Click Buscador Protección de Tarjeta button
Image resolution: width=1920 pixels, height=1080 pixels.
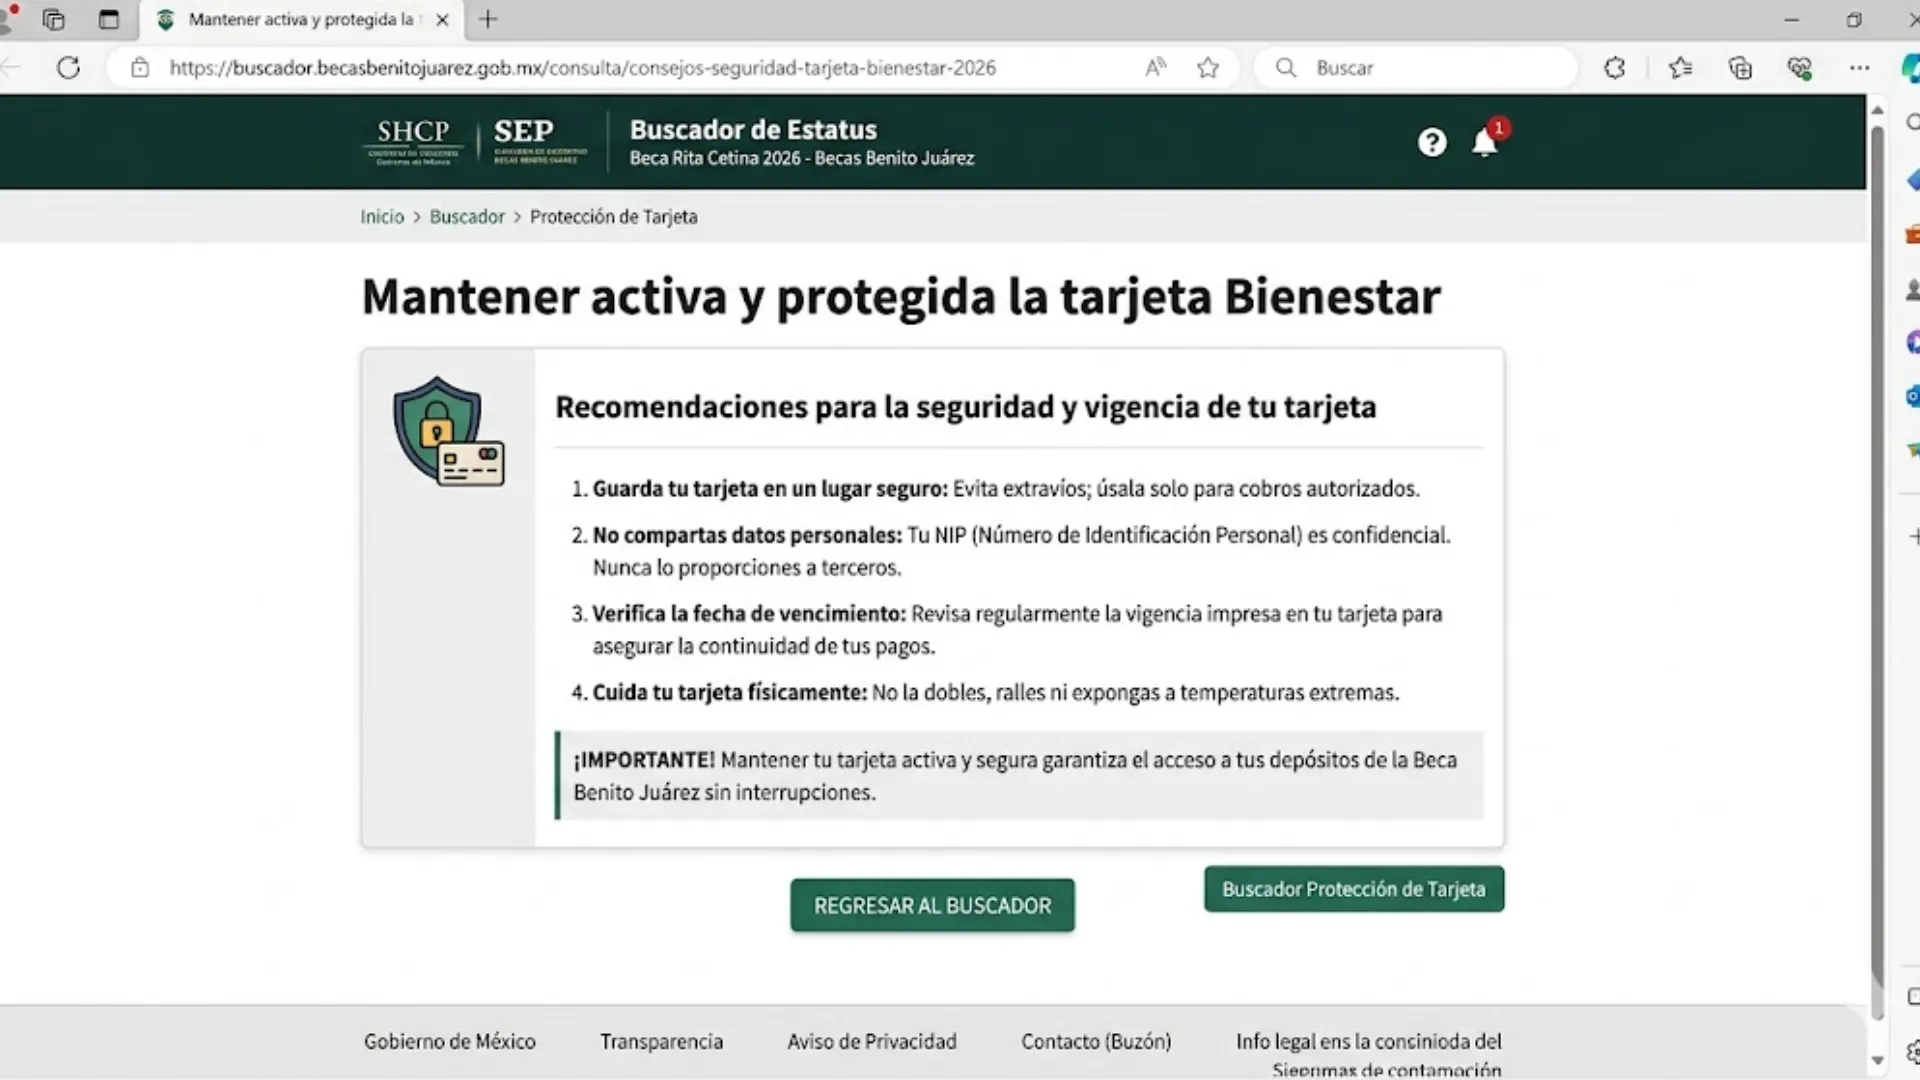click(1354, 889)
